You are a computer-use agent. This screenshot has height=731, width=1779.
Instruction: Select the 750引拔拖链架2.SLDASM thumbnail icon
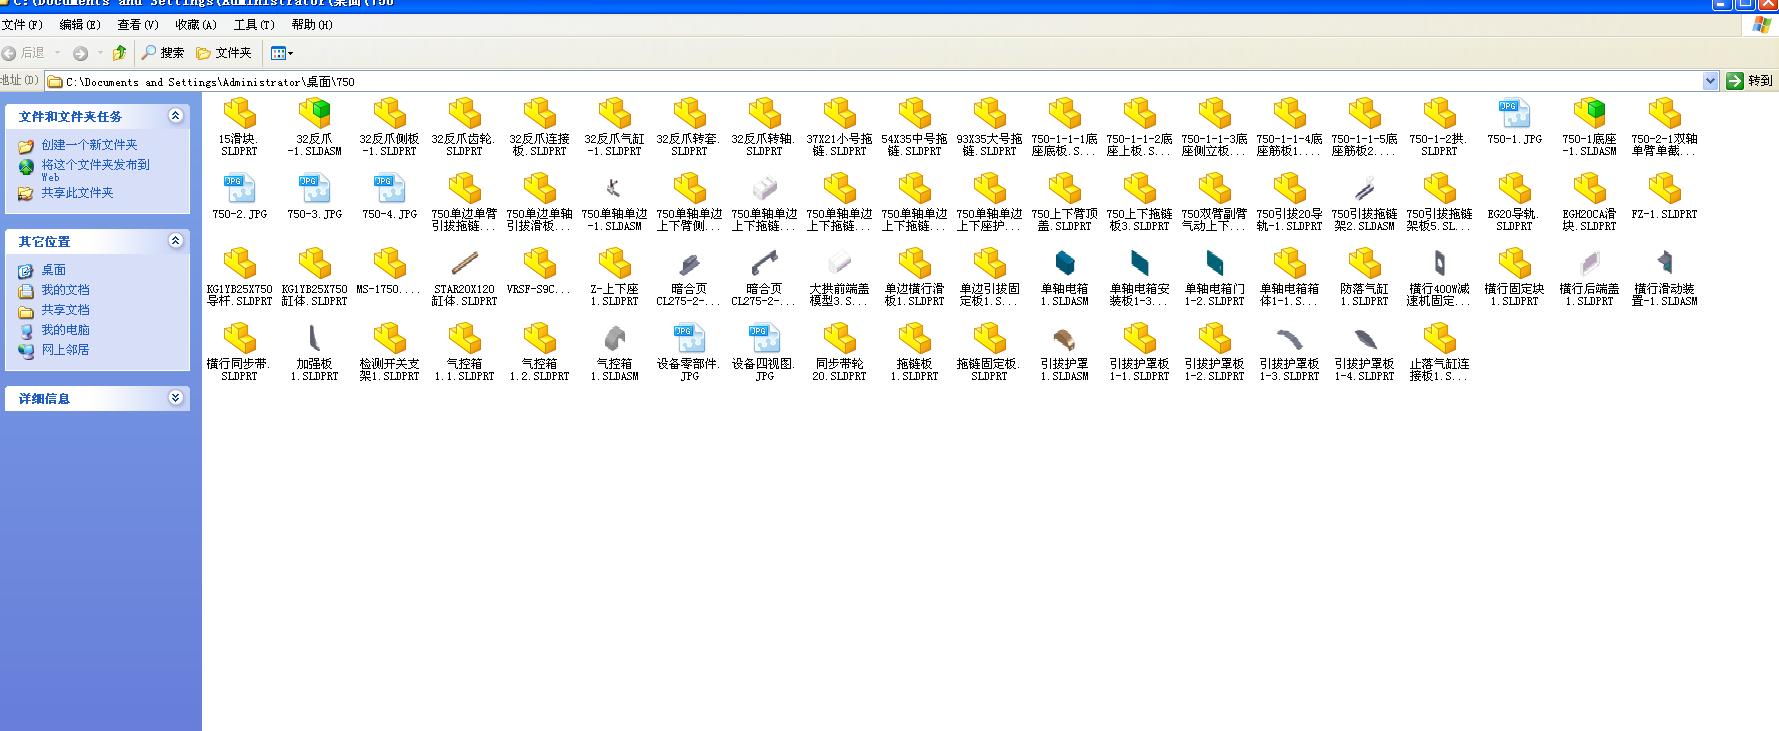[x=1364, y=188]
